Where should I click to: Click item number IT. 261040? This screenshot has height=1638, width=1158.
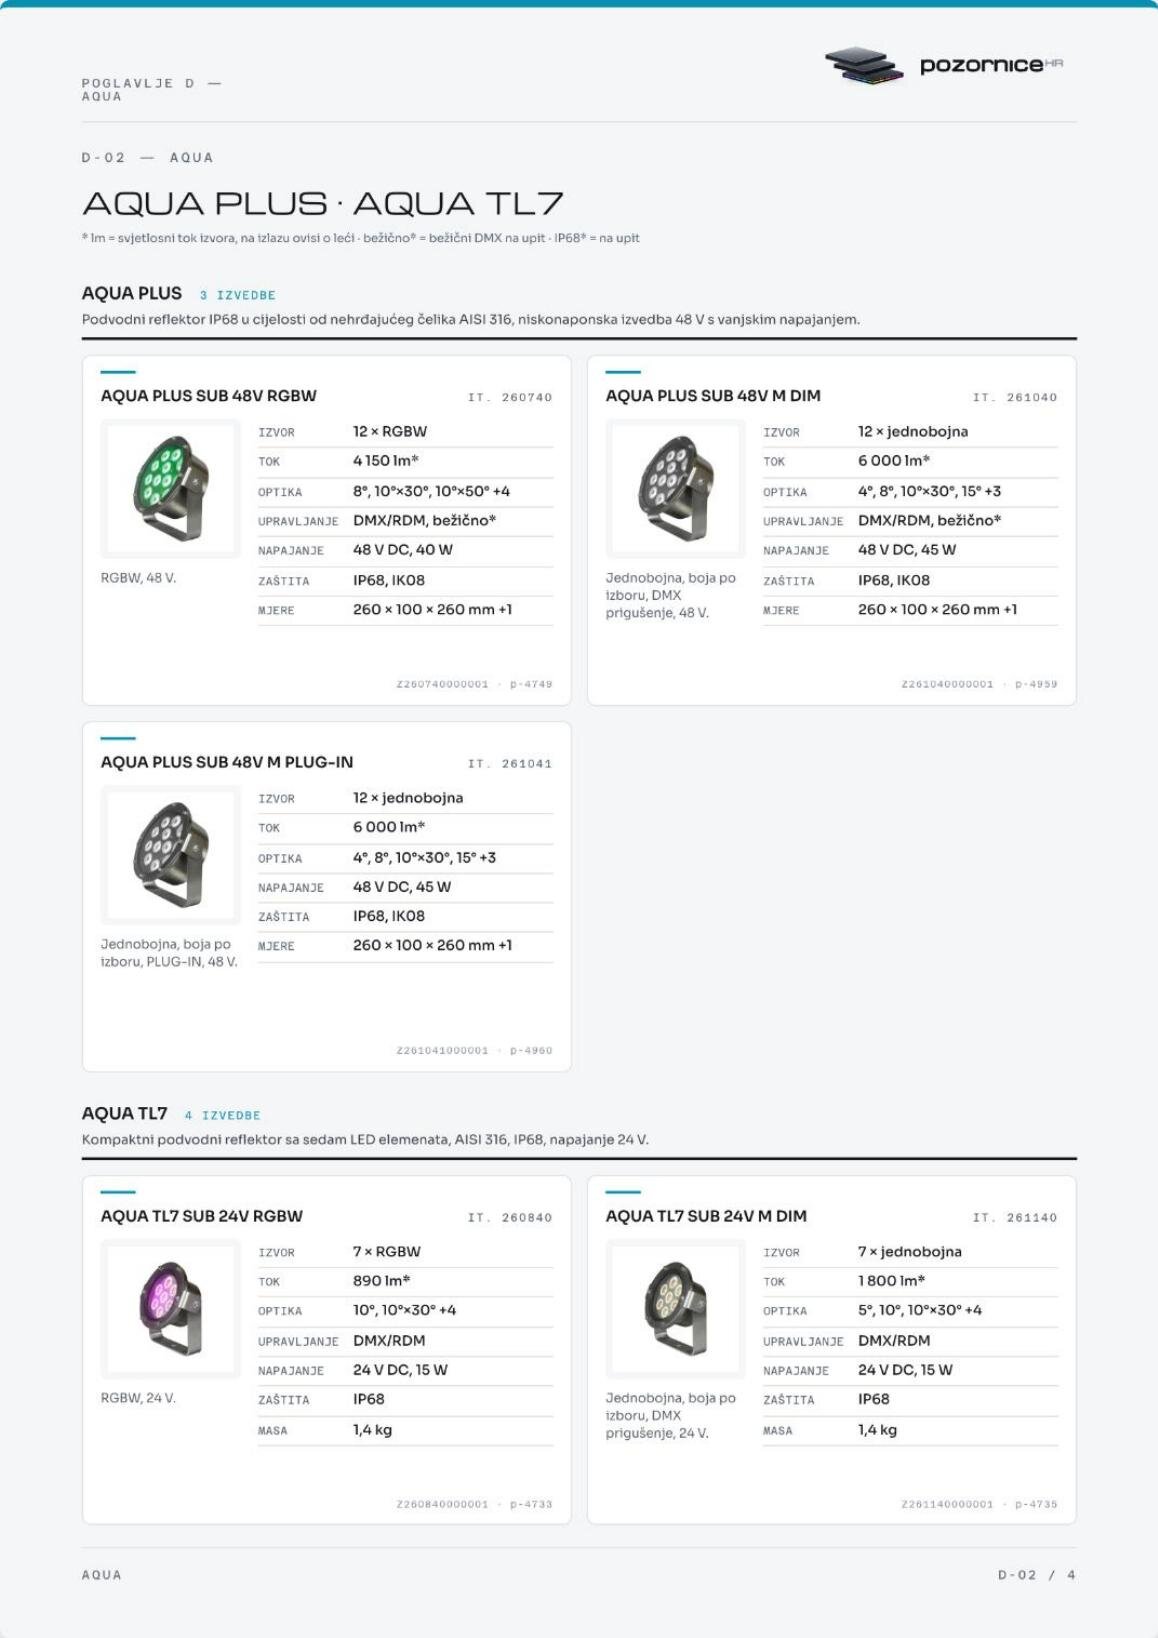[x=1015, y=398]
